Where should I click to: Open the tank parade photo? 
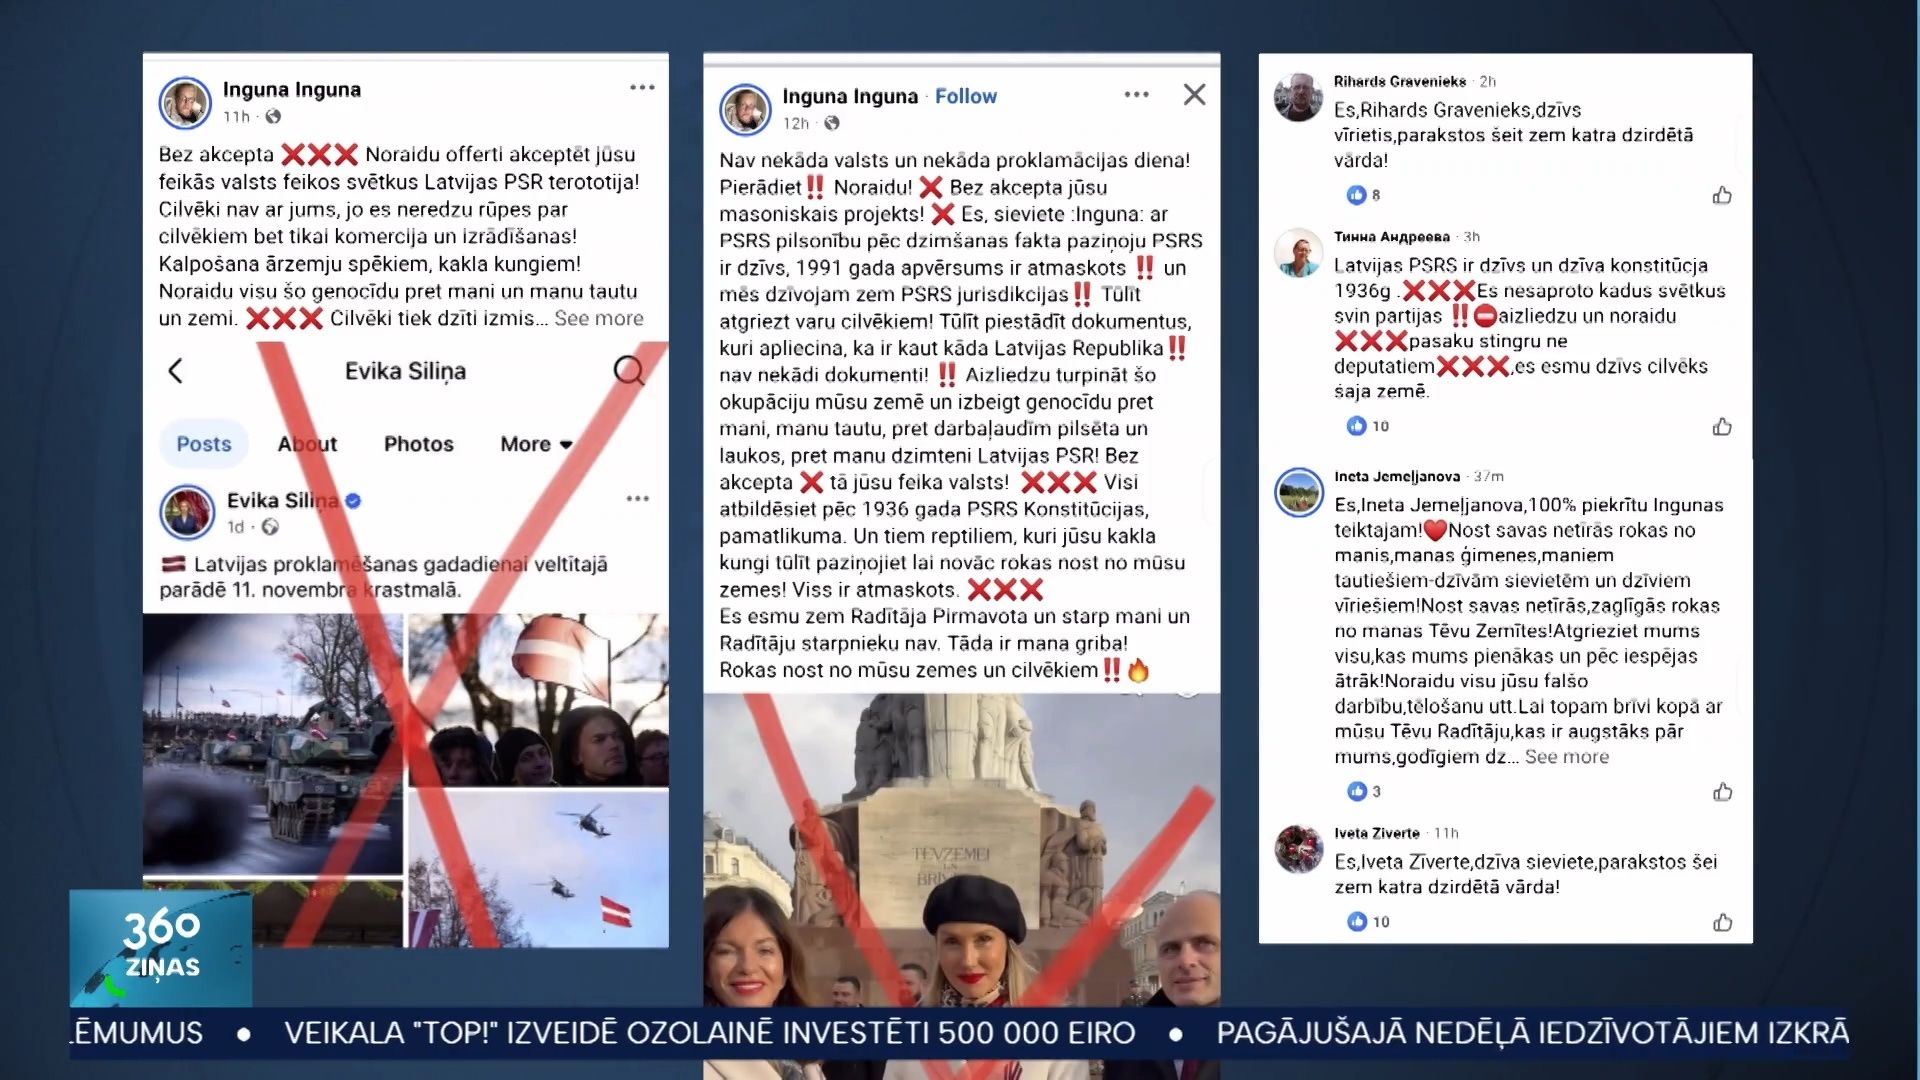pyautogui.click(x=273, y=743)
